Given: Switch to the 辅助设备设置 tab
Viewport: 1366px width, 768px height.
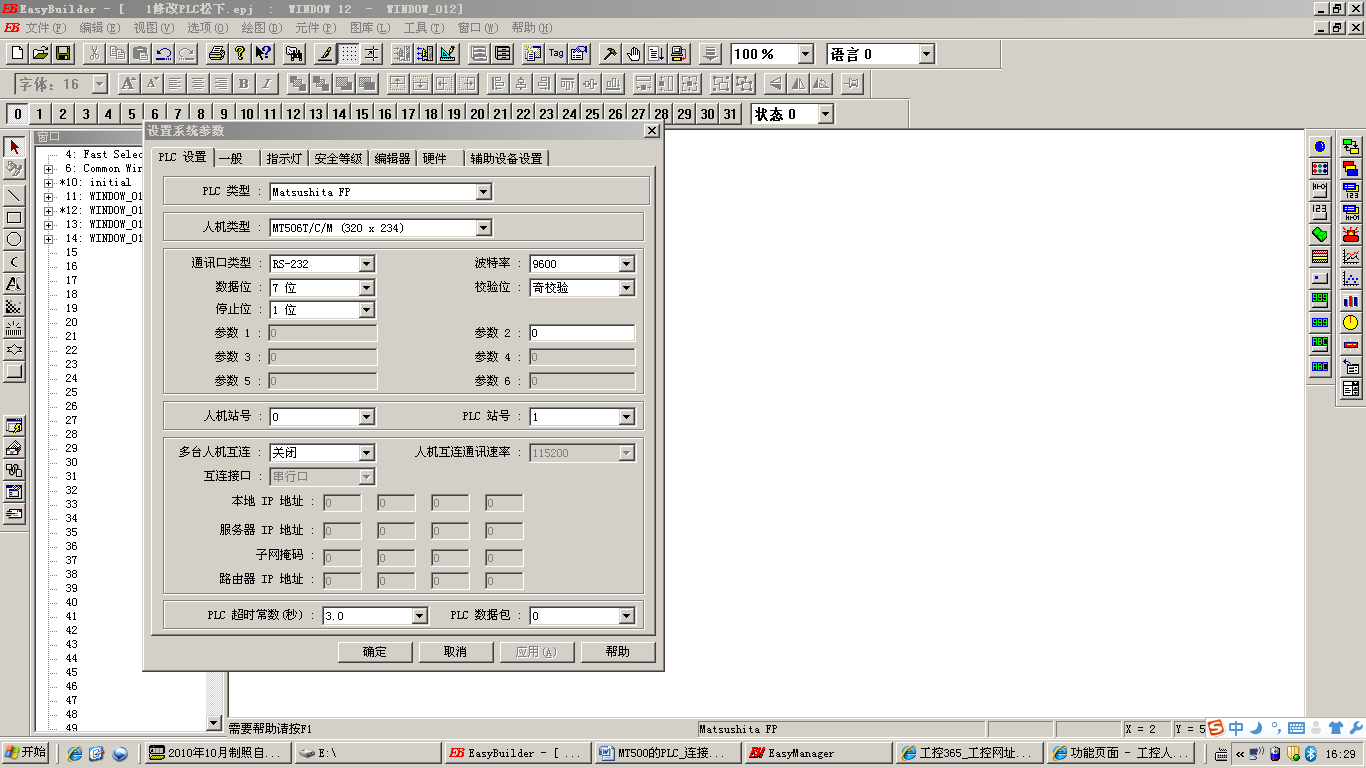Looking at the screenshot, I should tap(506, 158).
